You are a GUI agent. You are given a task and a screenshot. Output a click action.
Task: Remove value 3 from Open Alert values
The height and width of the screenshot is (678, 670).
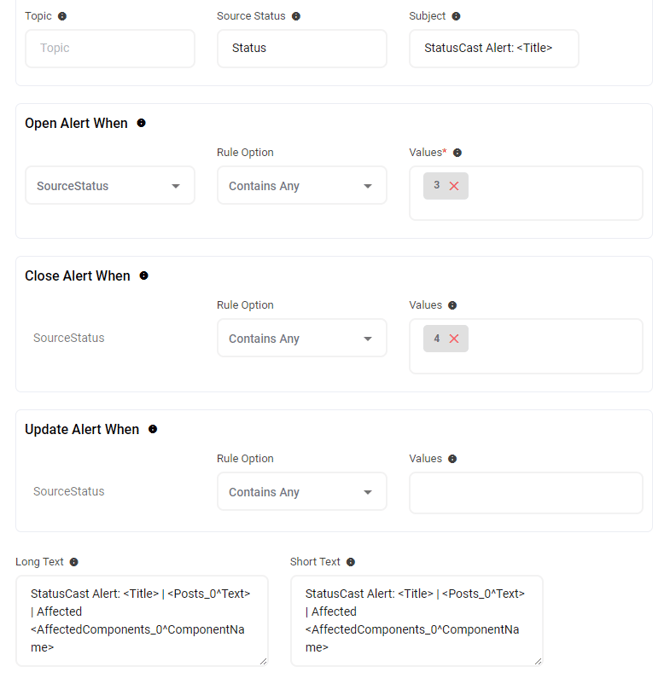[x=454, y=186]
